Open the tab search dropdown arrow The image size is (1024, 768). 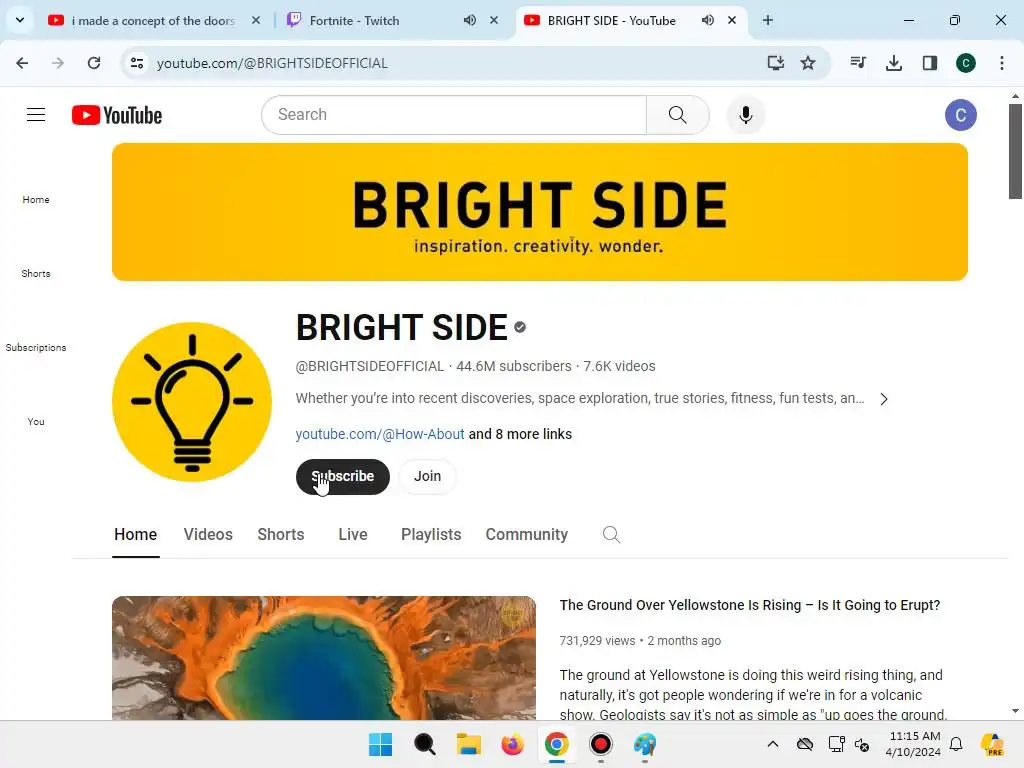tap(20, 20)
